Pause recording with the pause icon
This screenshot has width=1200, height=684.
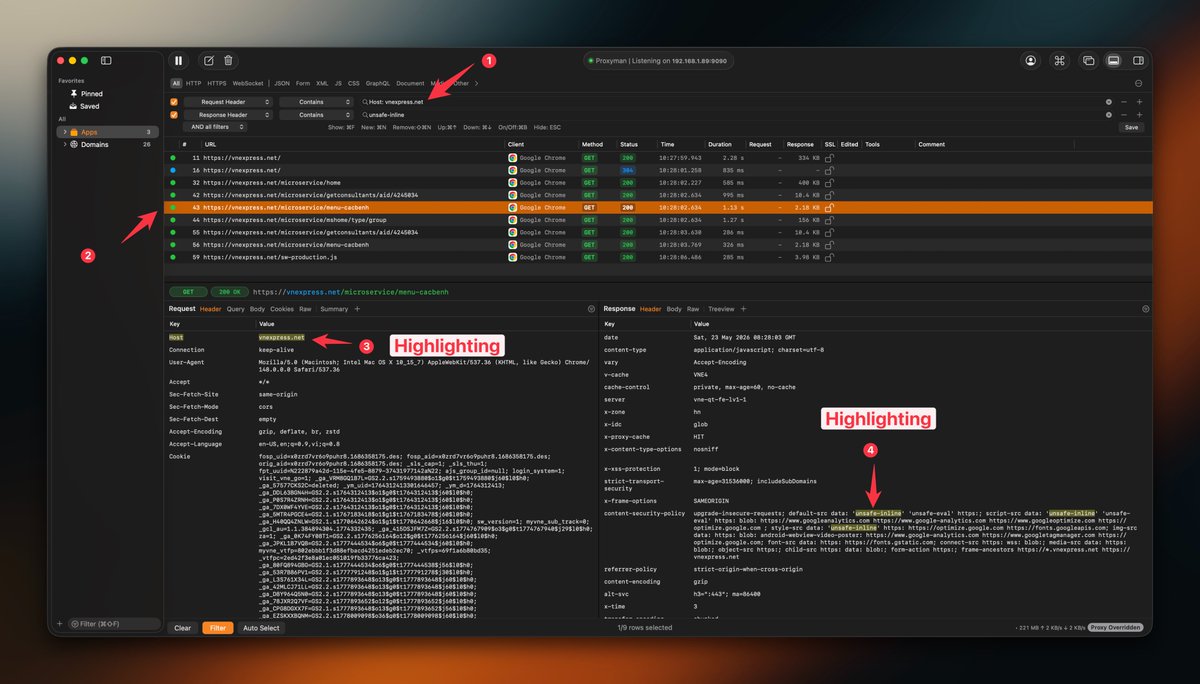tap(179, 61)
